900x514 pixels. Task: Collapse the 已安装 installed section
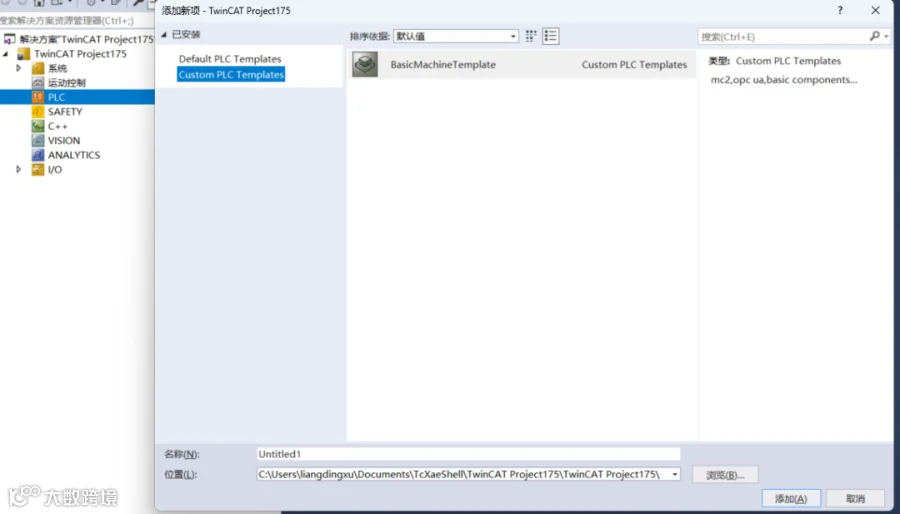tap(164, 35)
